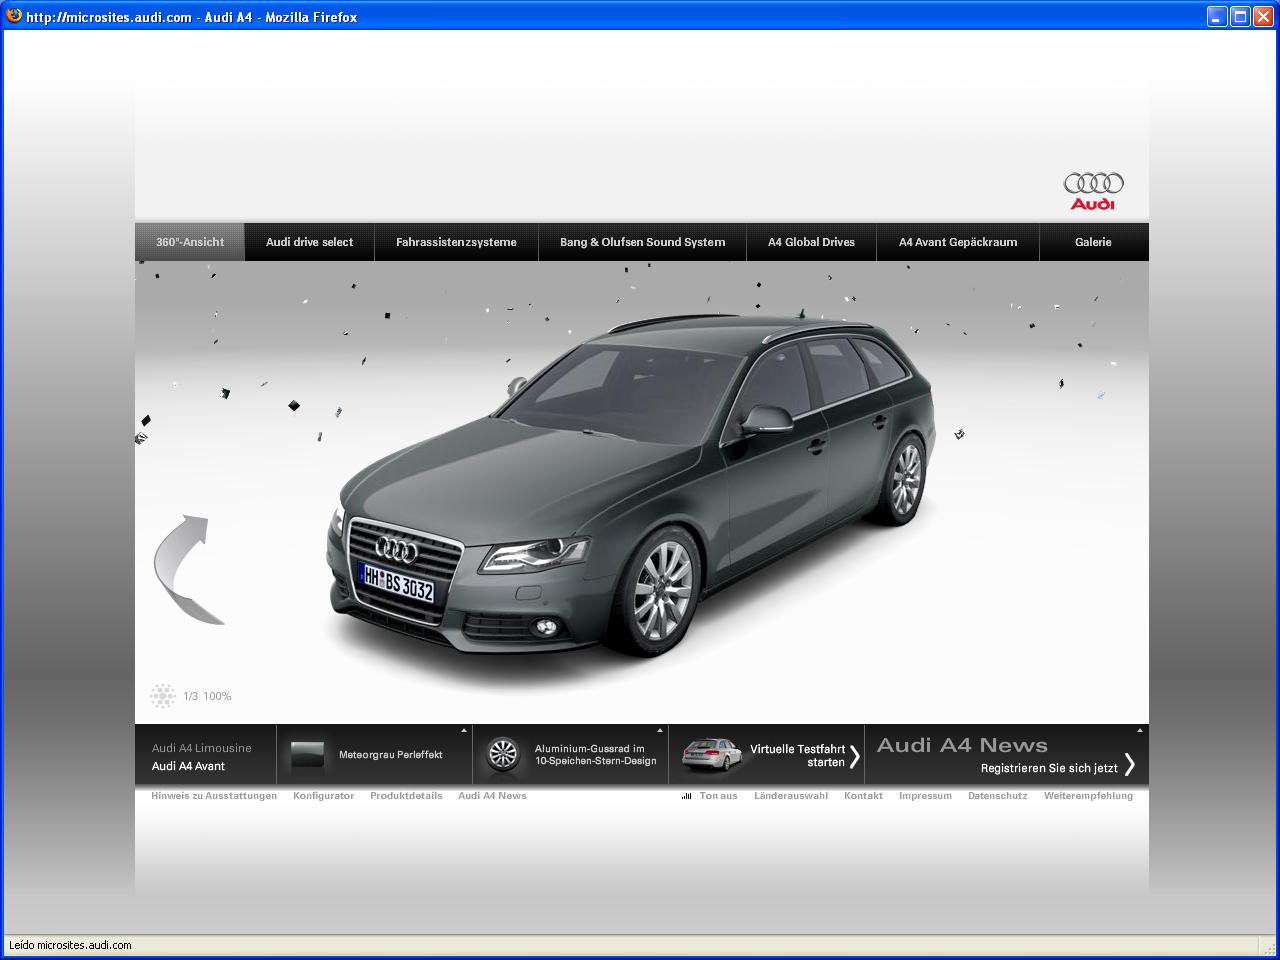Expand the Meteorgrau Perleffekt color menu arrow
The height and width of the screenshot is (960, 1280).
(464, 731)
